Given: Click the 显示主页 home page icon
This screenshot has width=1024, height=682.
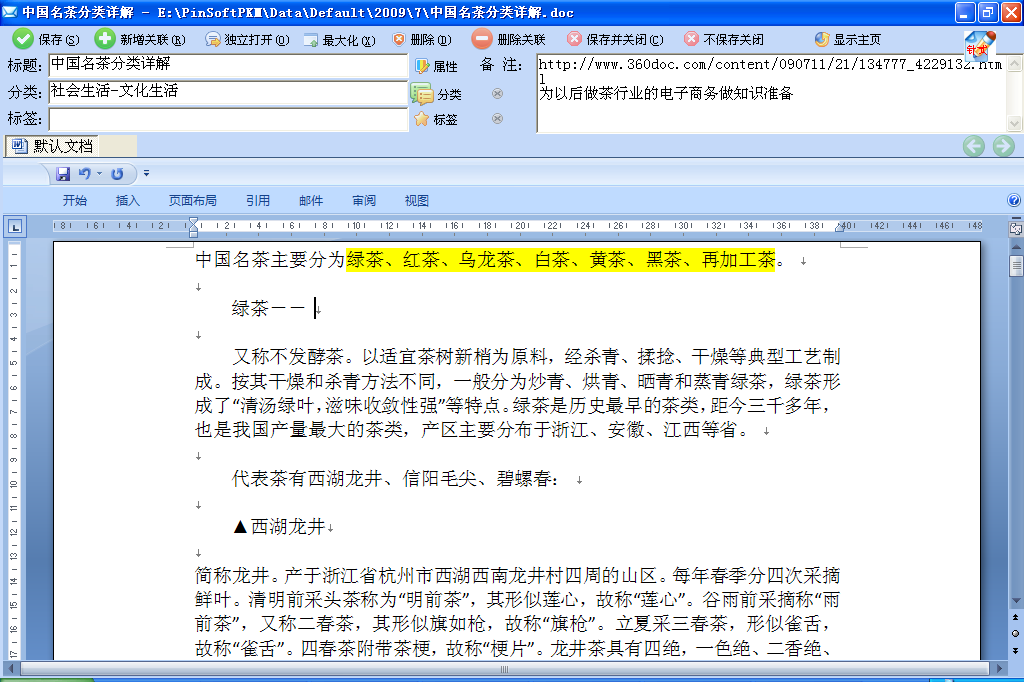Looking at the screenshot, I should 822,40.
